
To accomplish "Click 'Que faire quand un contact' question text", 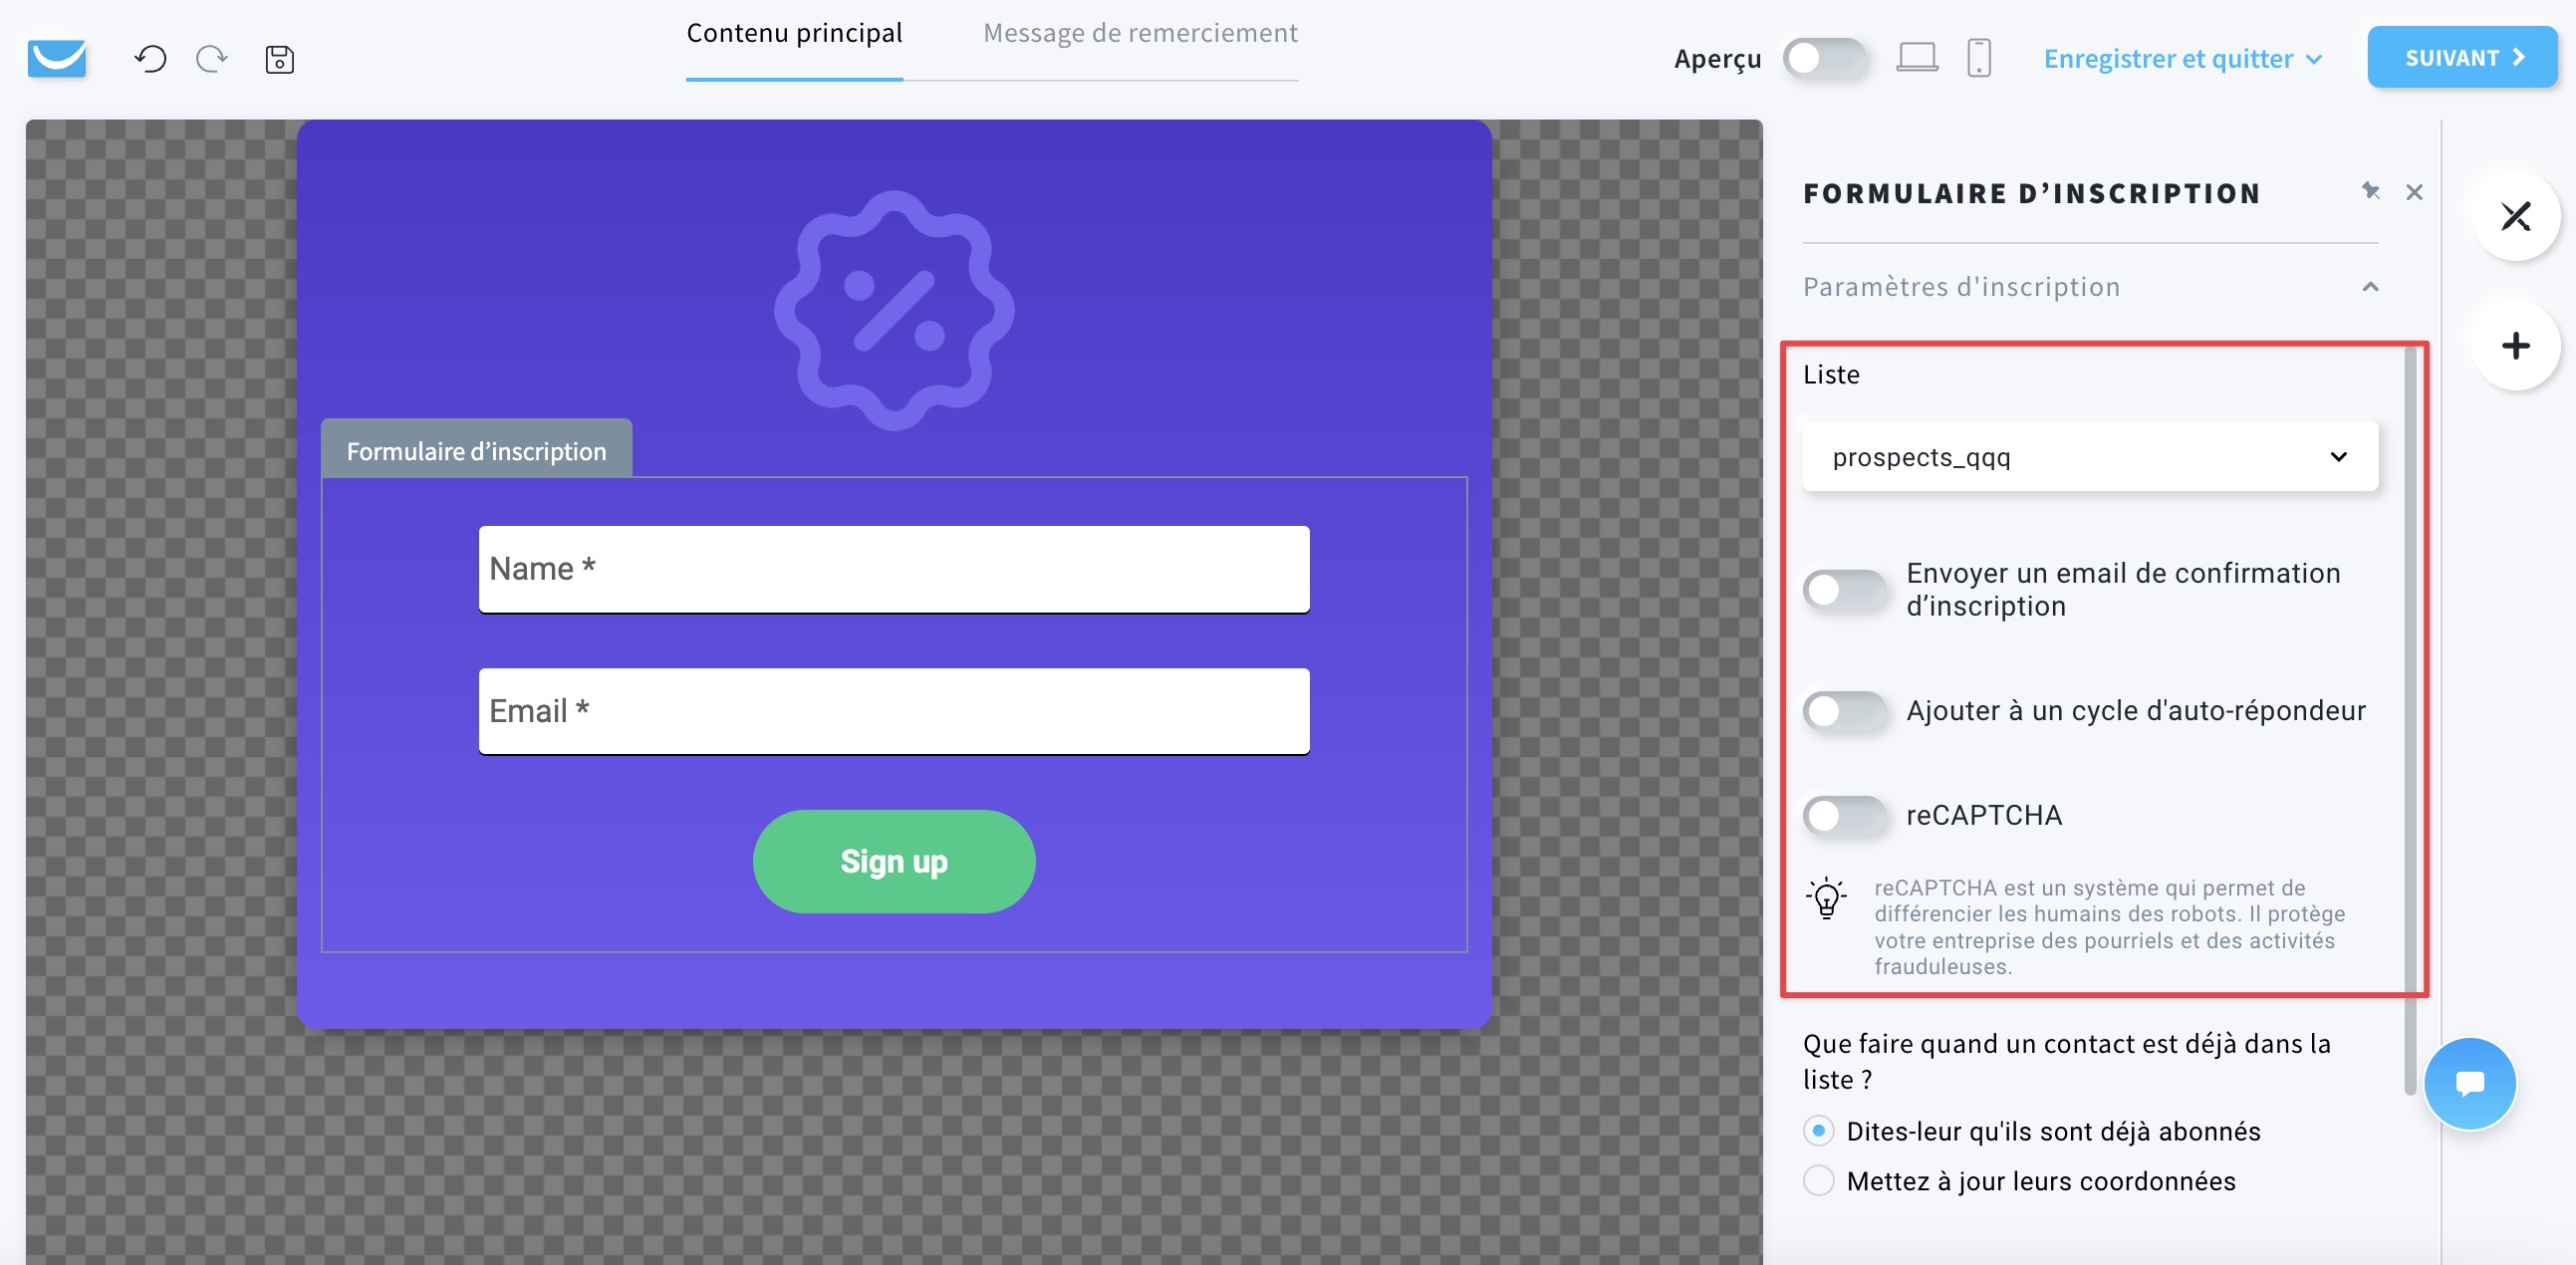I will coord(2066,1061).
